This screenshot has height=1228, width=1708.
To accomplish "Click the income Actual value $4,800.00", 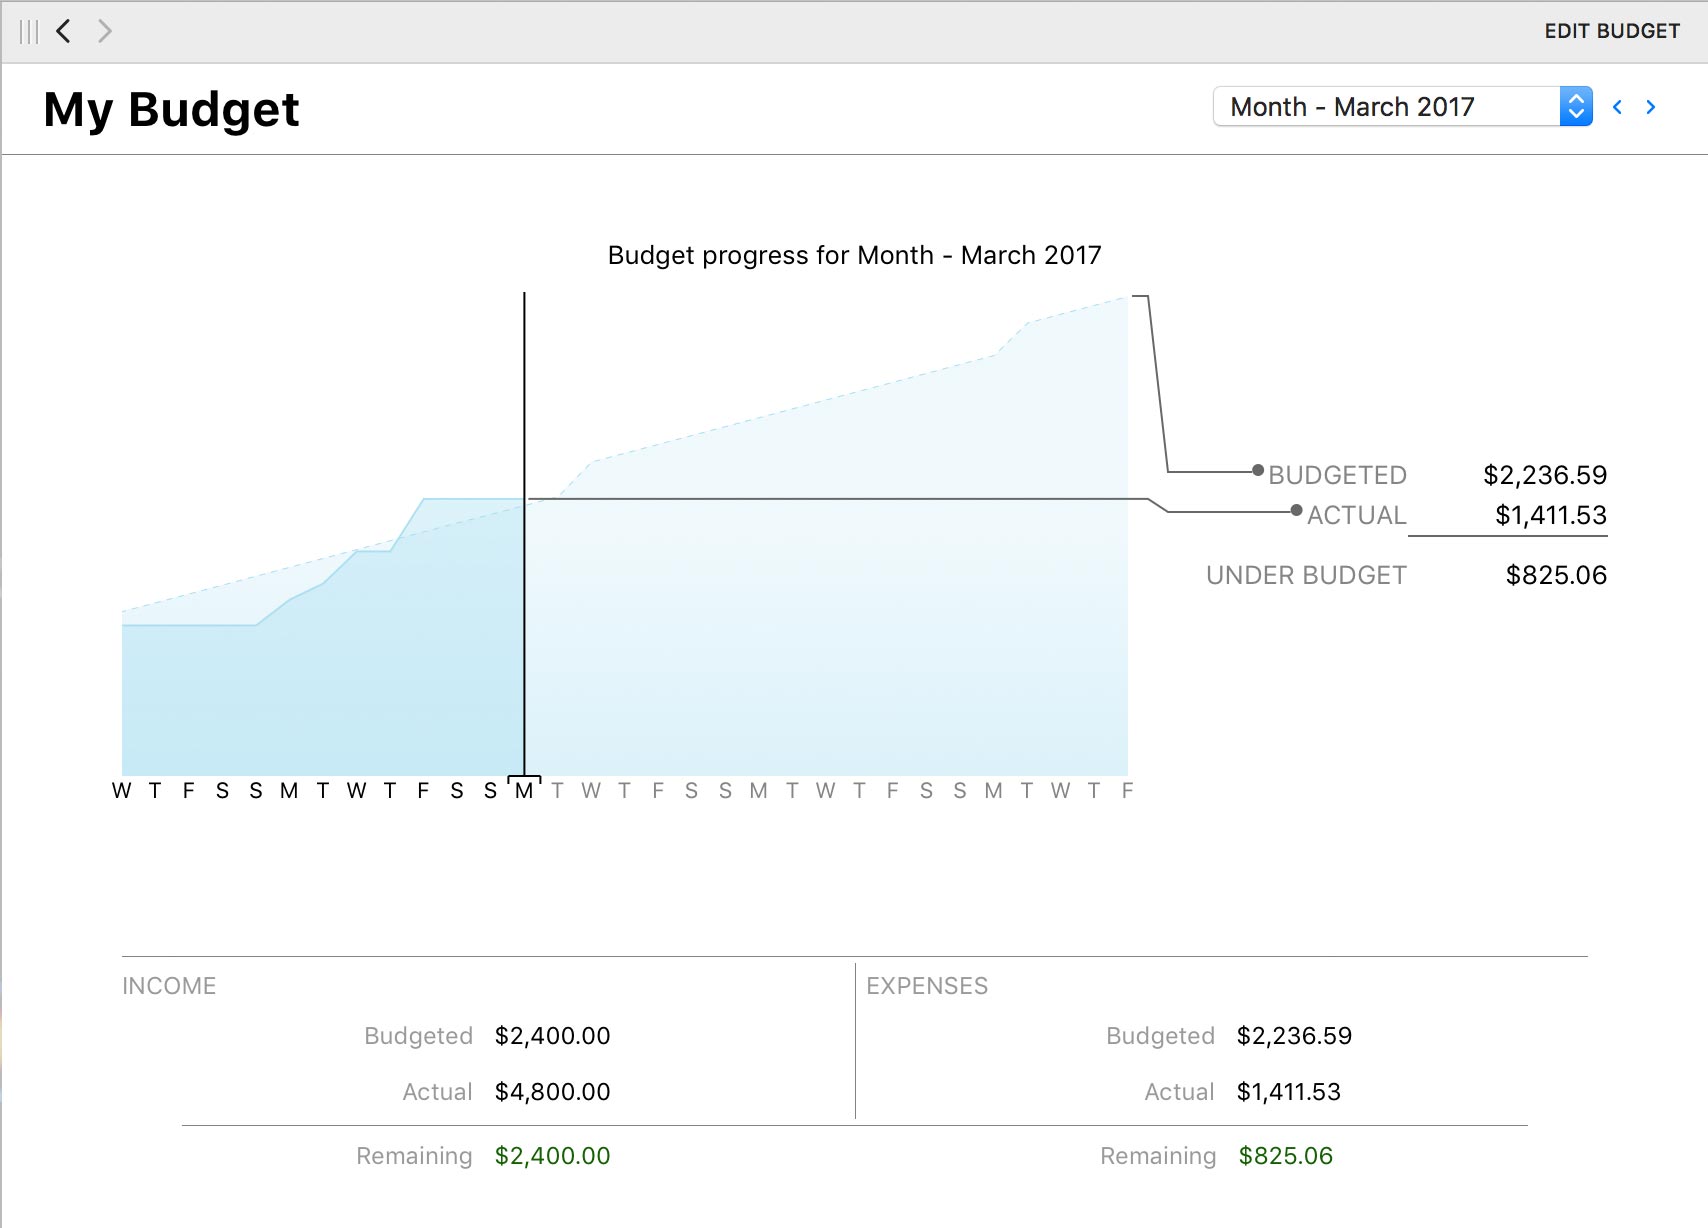I will point(552,1092).
